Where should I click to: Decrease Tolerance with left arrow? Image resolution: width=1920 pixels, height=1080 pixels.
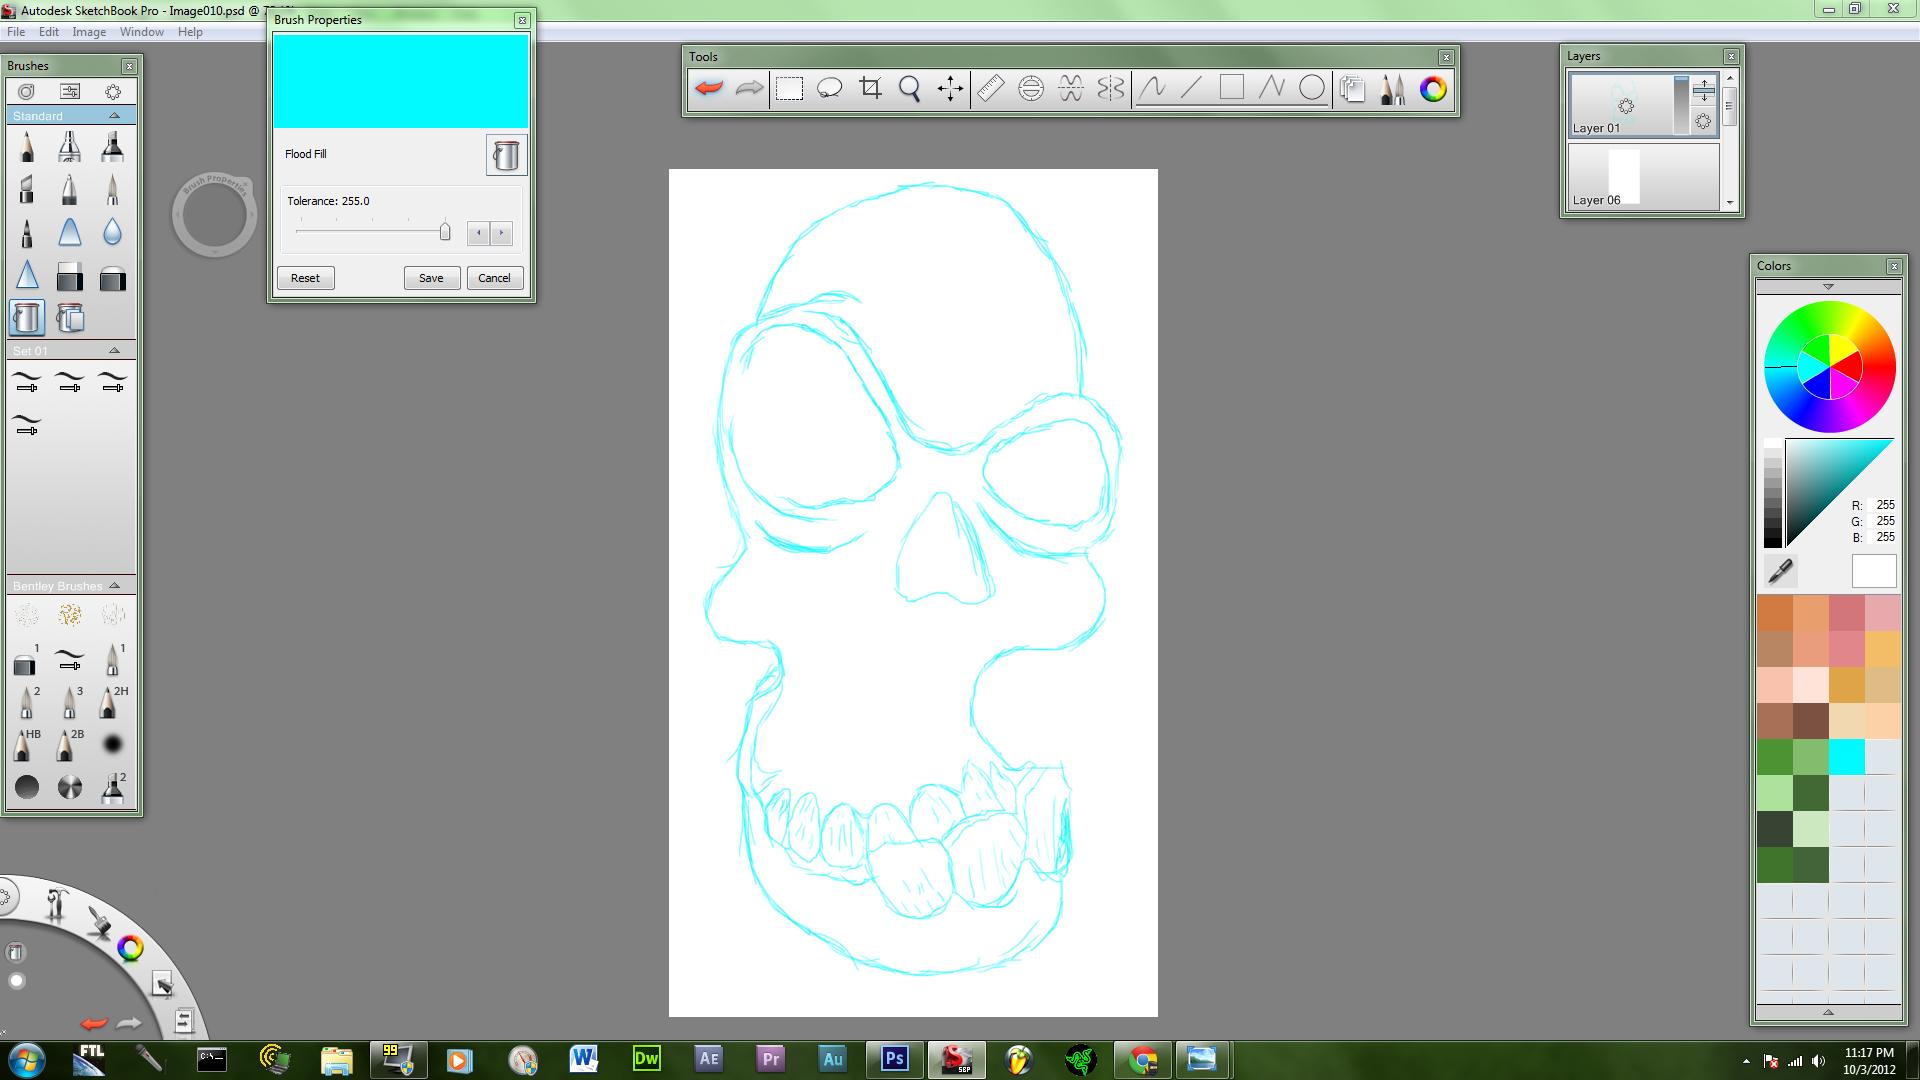pos(478,233)
